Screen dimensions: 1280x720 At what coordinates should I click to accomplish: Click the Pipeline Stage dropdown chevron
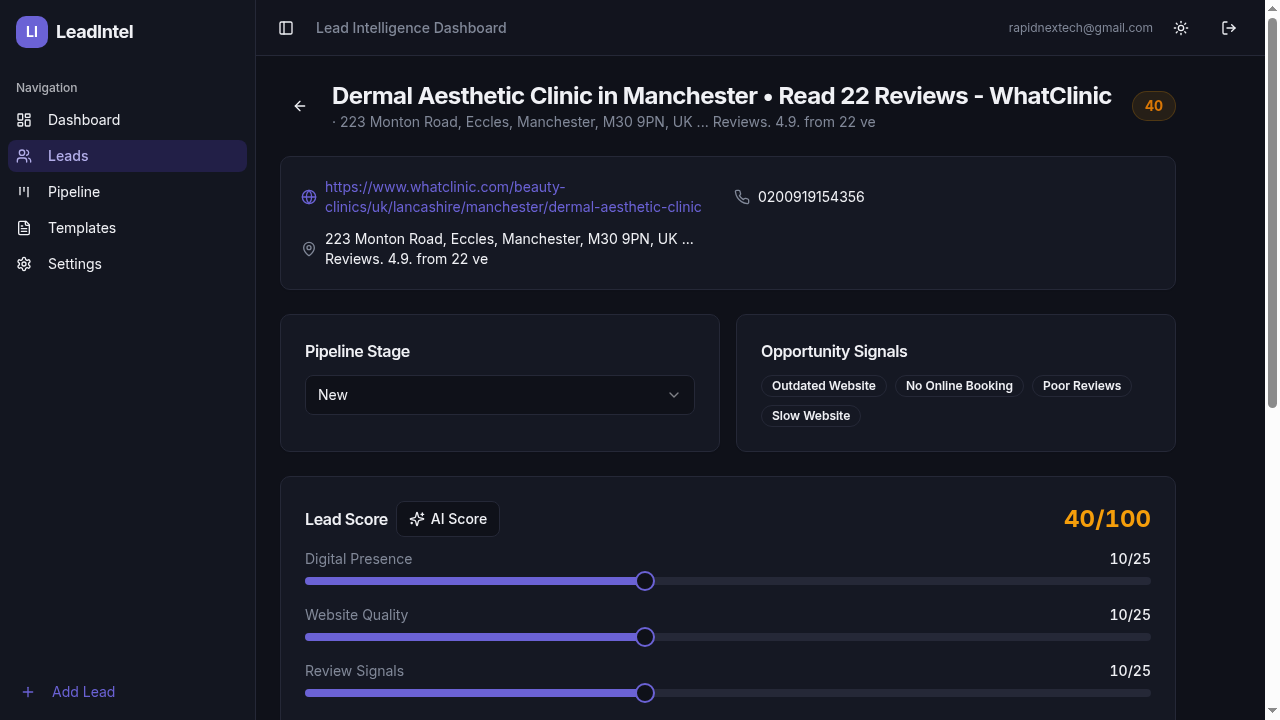pyautogui.click(x=674, y=395)
